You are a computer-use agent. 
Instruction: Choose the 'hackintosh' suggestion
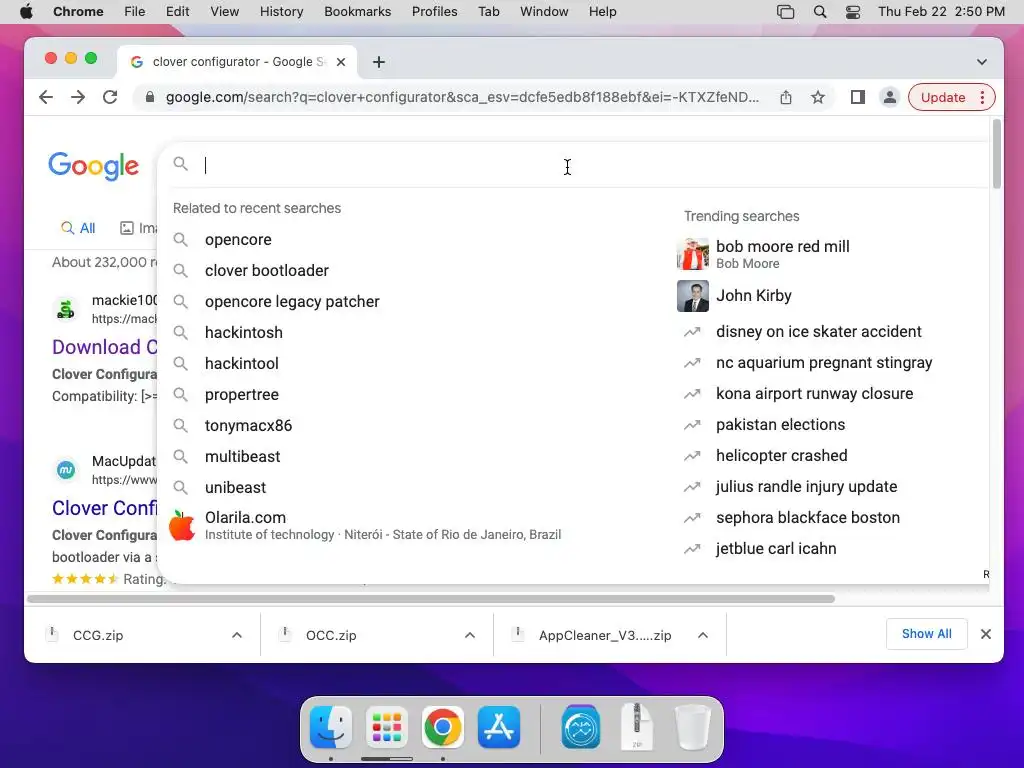244,332
